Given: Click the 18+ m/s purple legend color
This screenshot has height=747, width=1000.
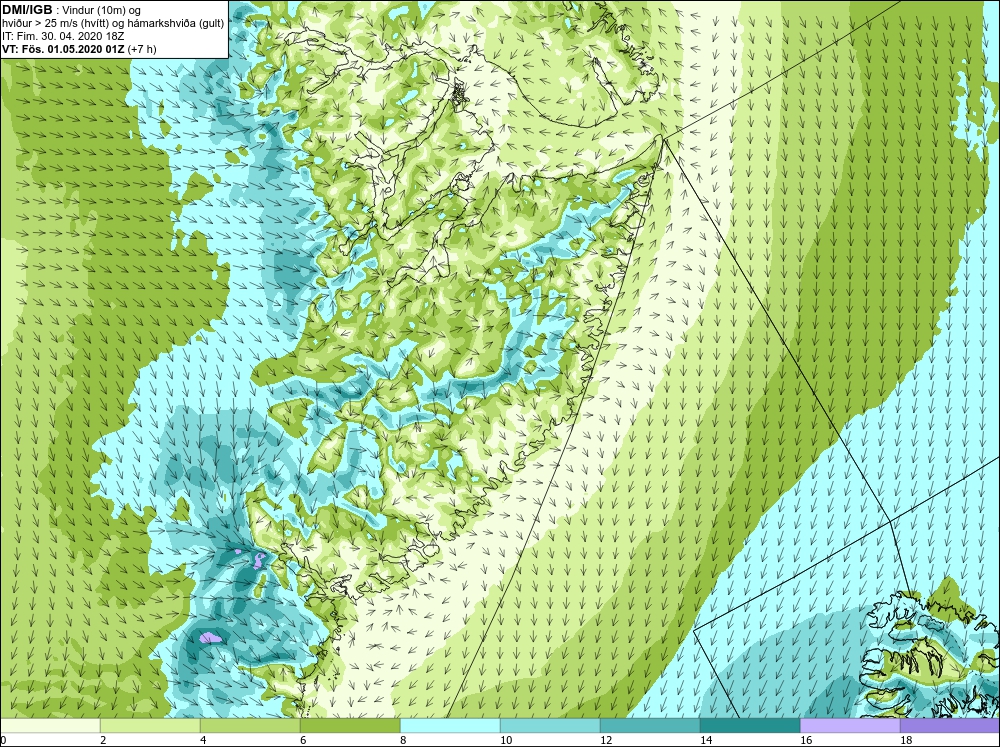Looking at the screenshot, I should tap(950, 726).
